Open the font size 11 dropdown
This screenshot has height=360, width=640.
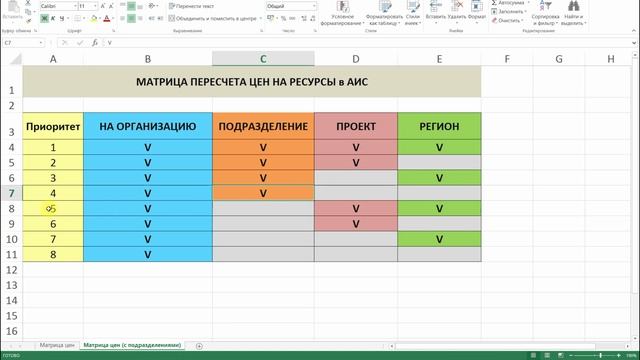(96, 6)
